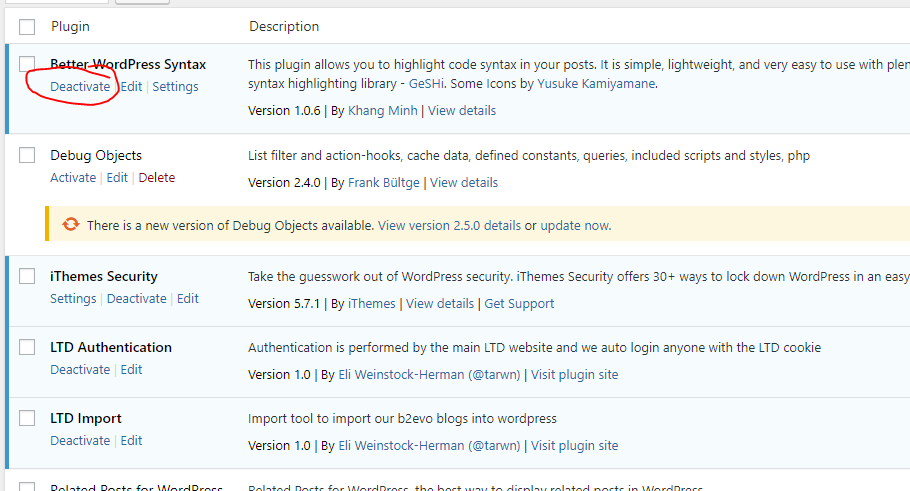Edit the Better WordPress Syntax plugin

(x=131, y=86)
